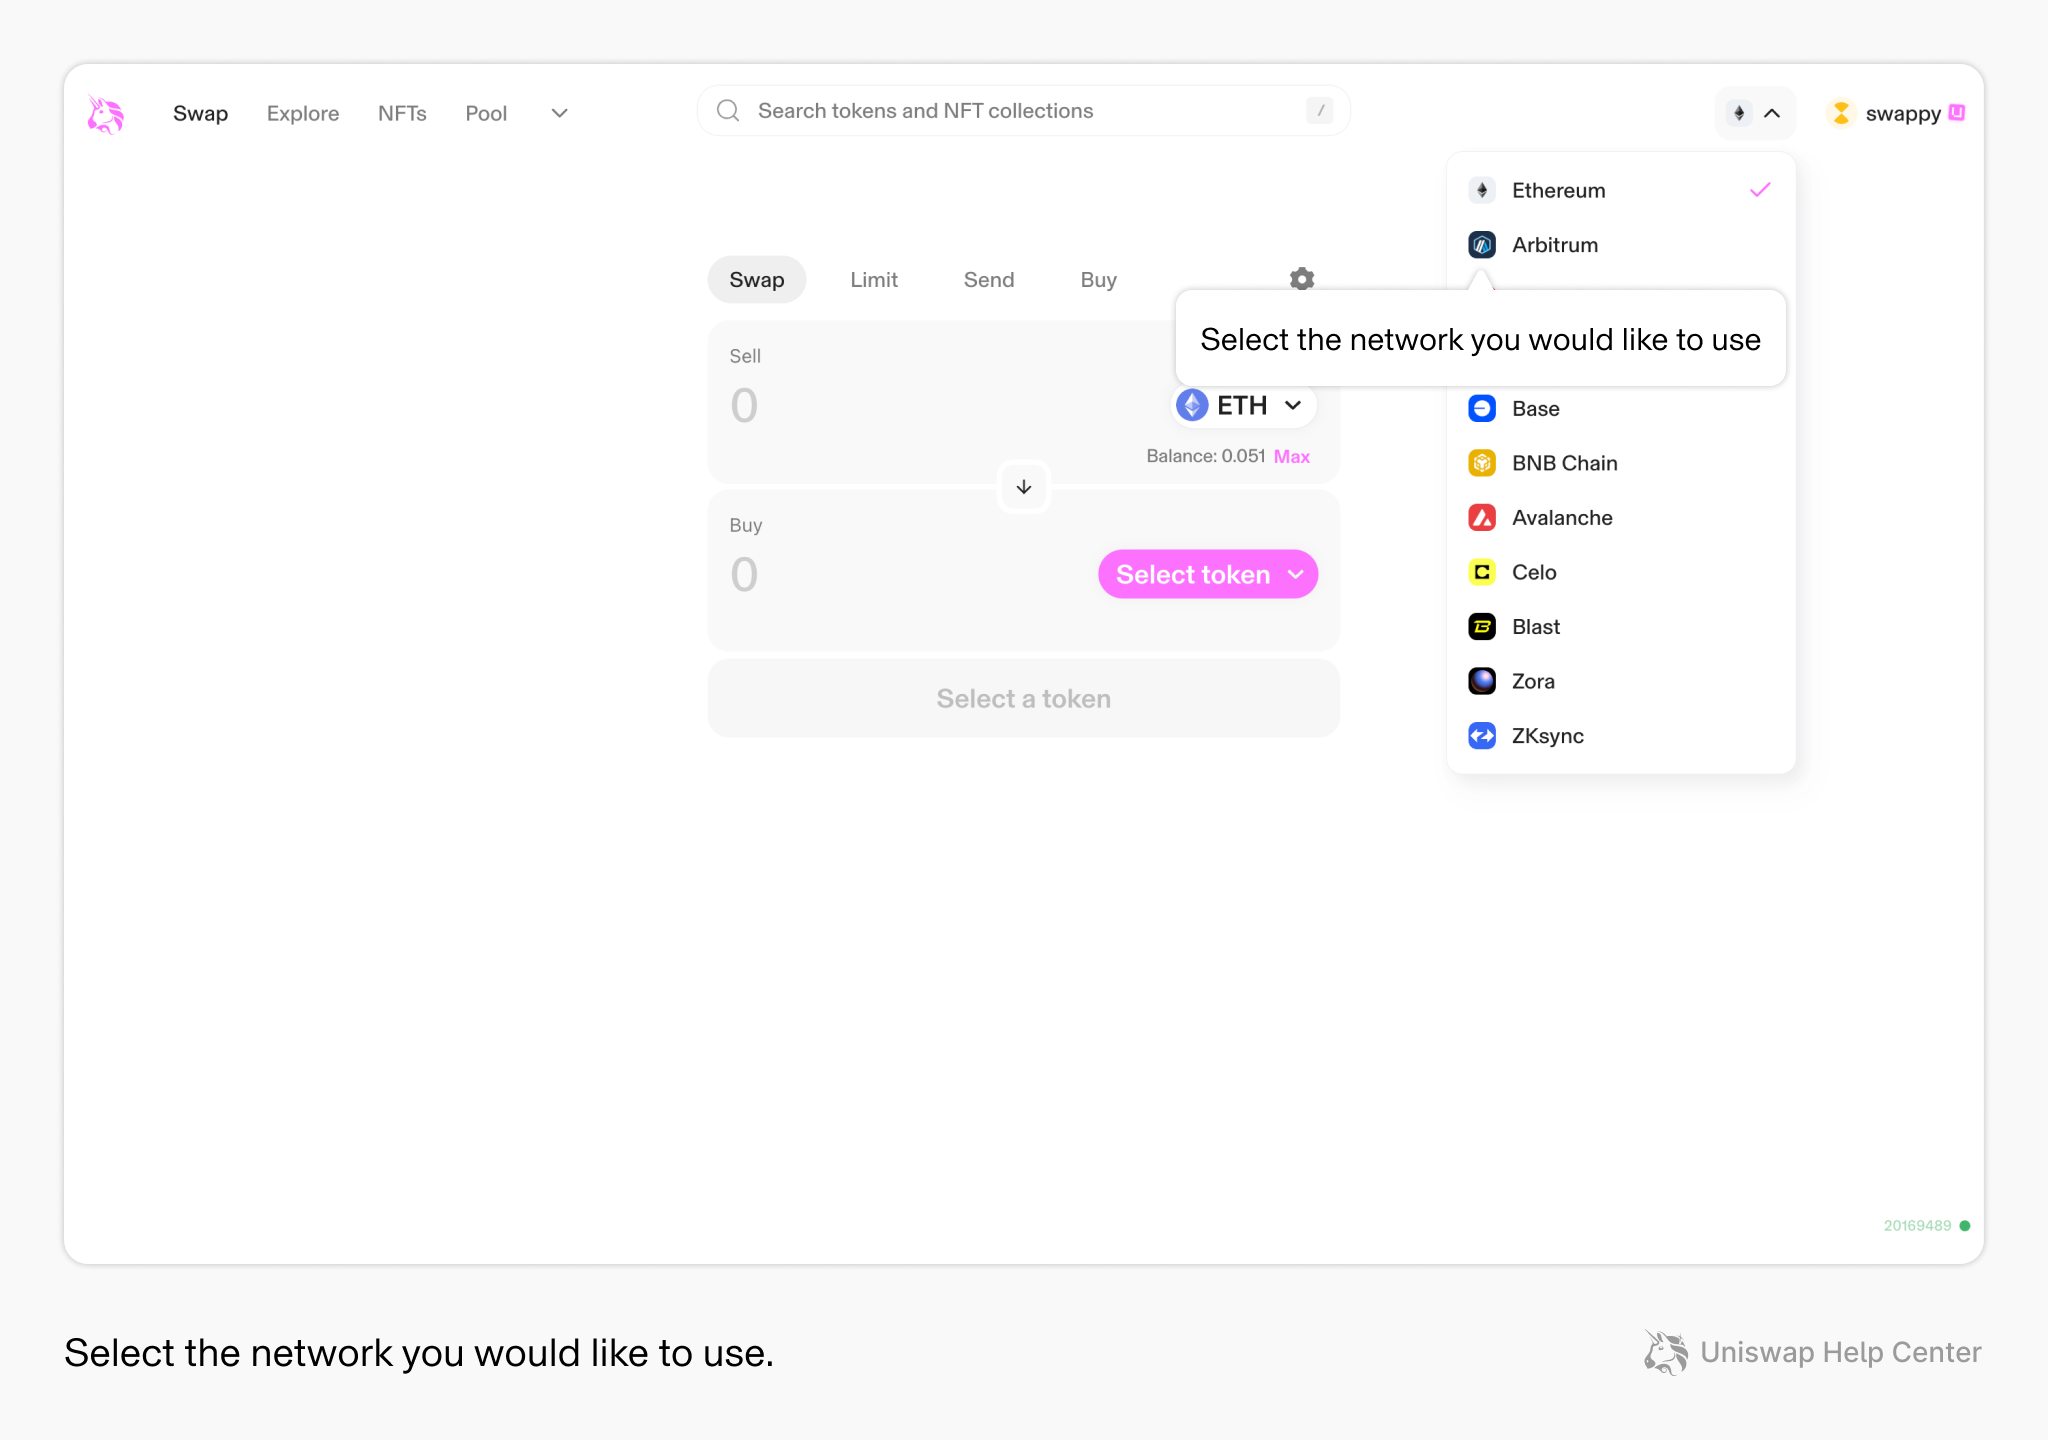Image resolution: width=2048 pixels, height=1440 pixels.
Task: Click the Uniswap unicorn logo
Action: point(106,113)
